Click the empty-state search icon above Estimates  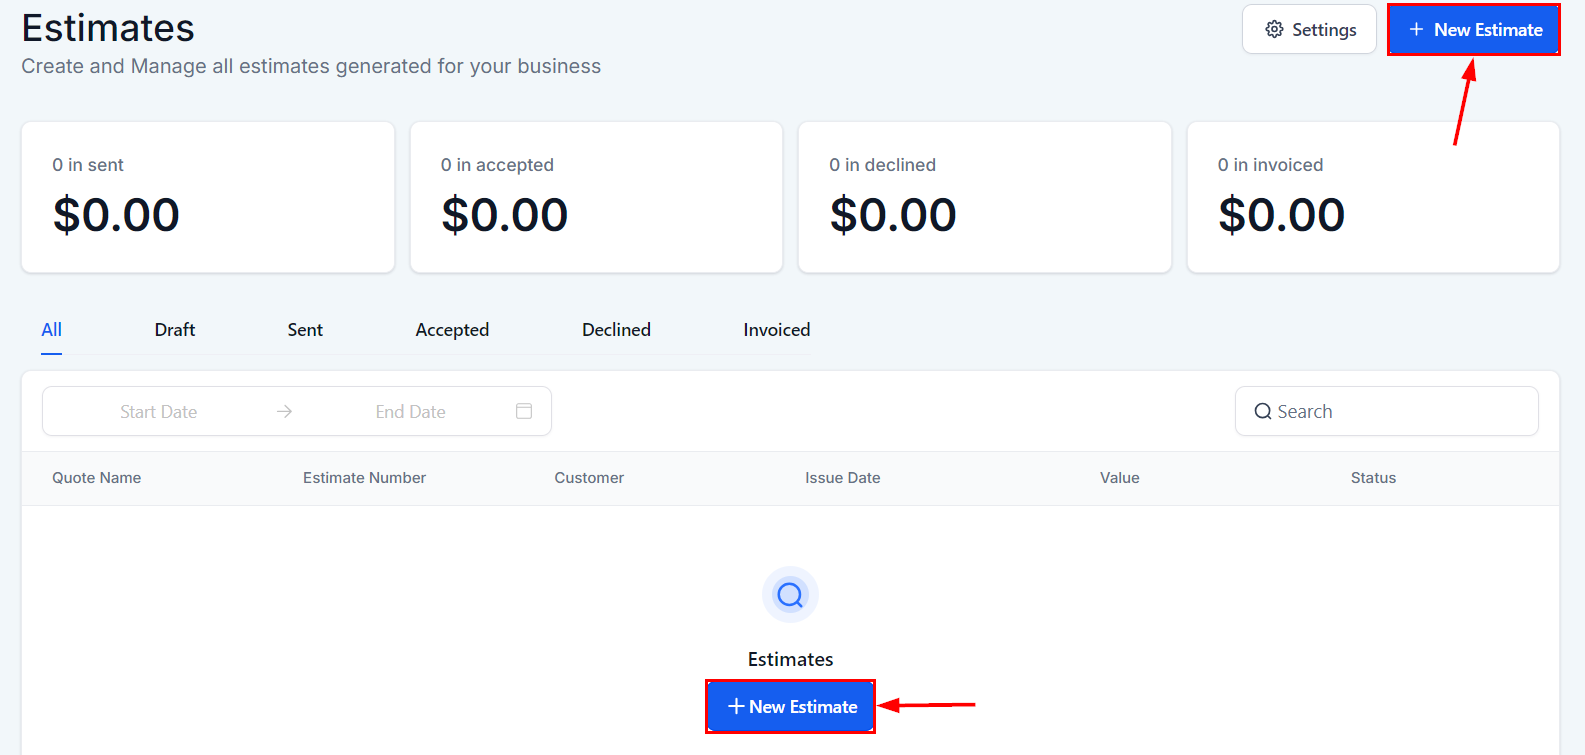coord(790,595)
